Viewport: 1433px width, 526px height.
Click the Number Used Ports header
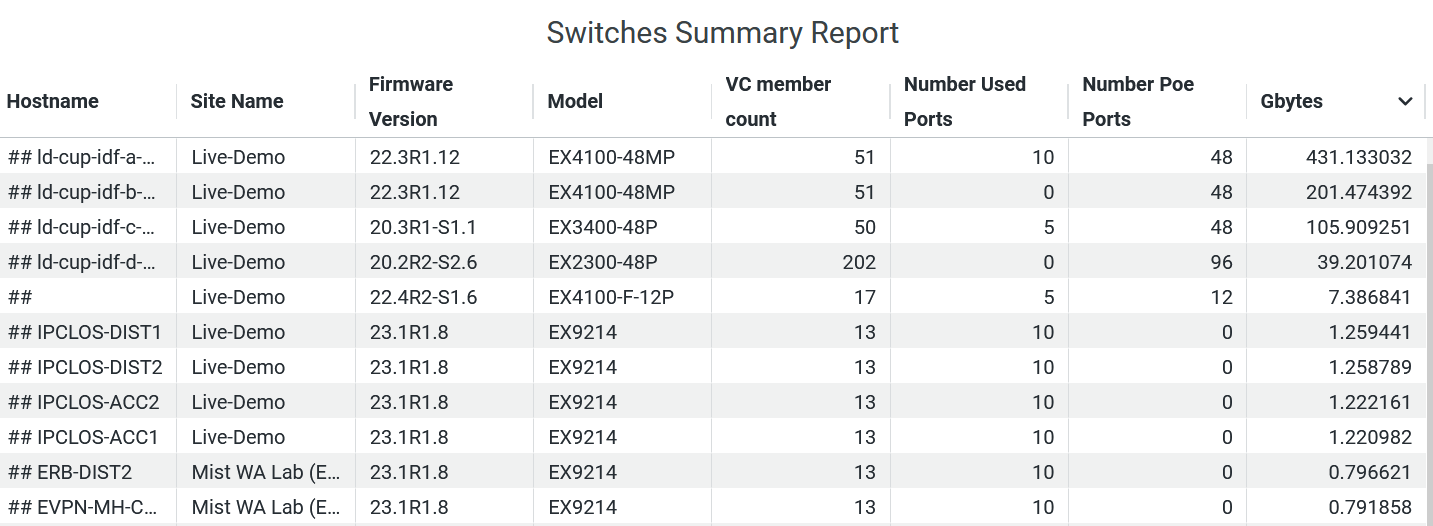[x=965, y=102]
